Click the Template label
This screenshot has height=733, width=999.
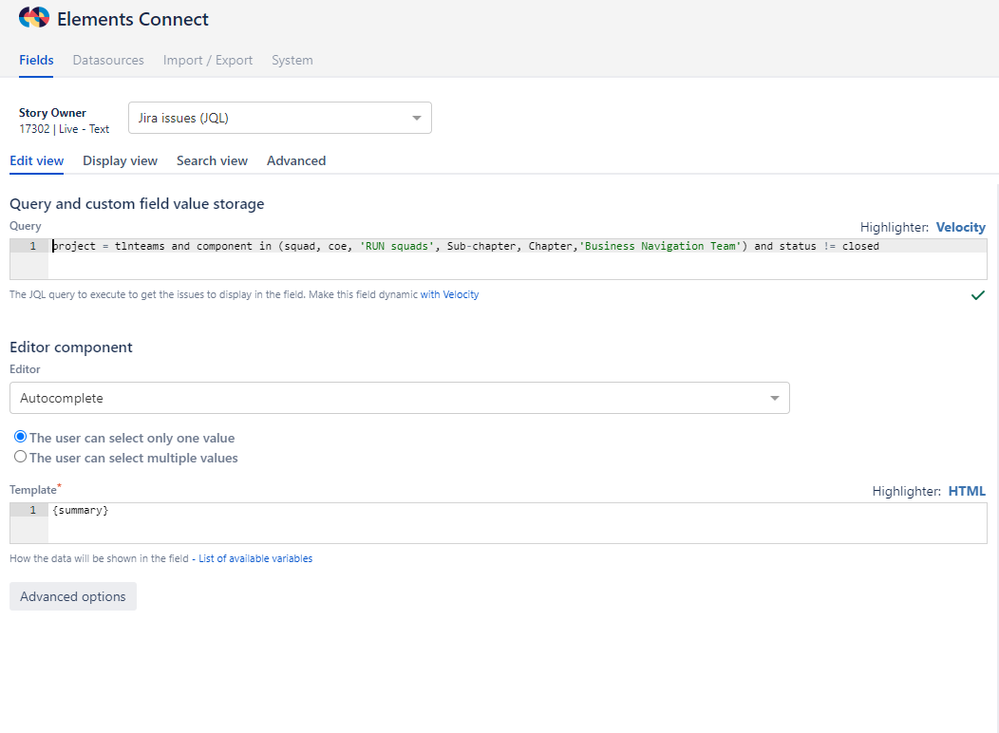coord(33,490)
